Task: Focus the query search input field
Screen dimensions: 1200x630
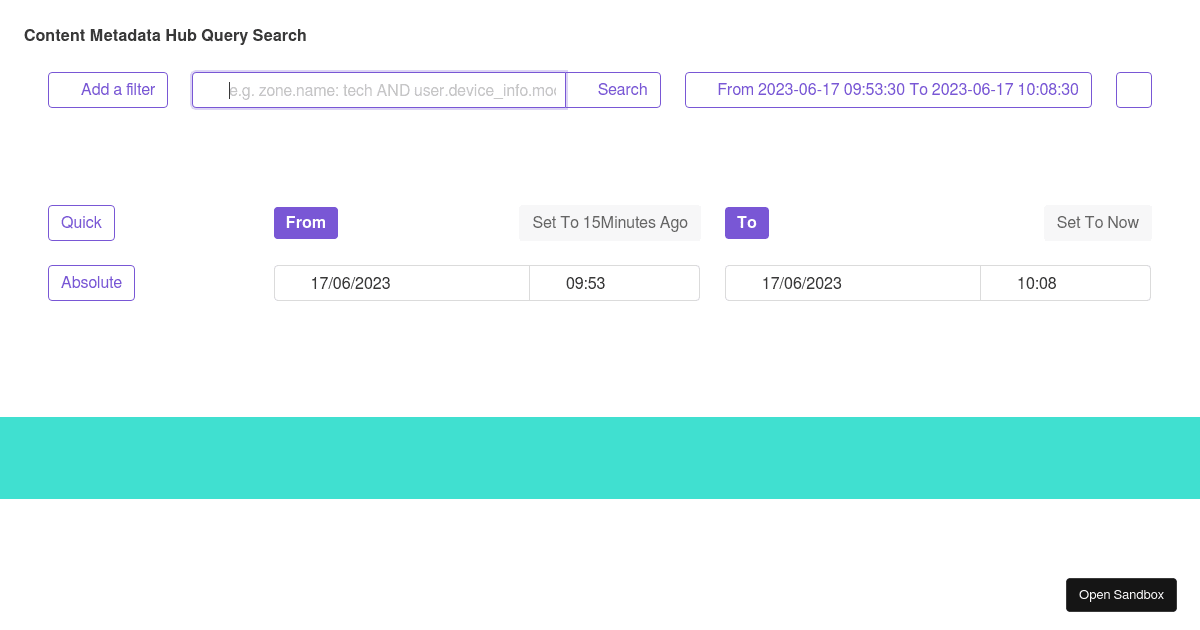Action: 378,90
